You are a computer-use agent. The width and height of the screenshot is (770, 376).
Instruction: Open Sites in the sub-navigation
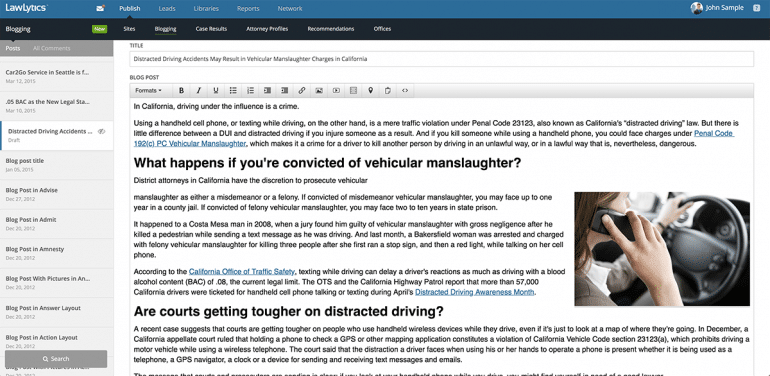(129, 29)
